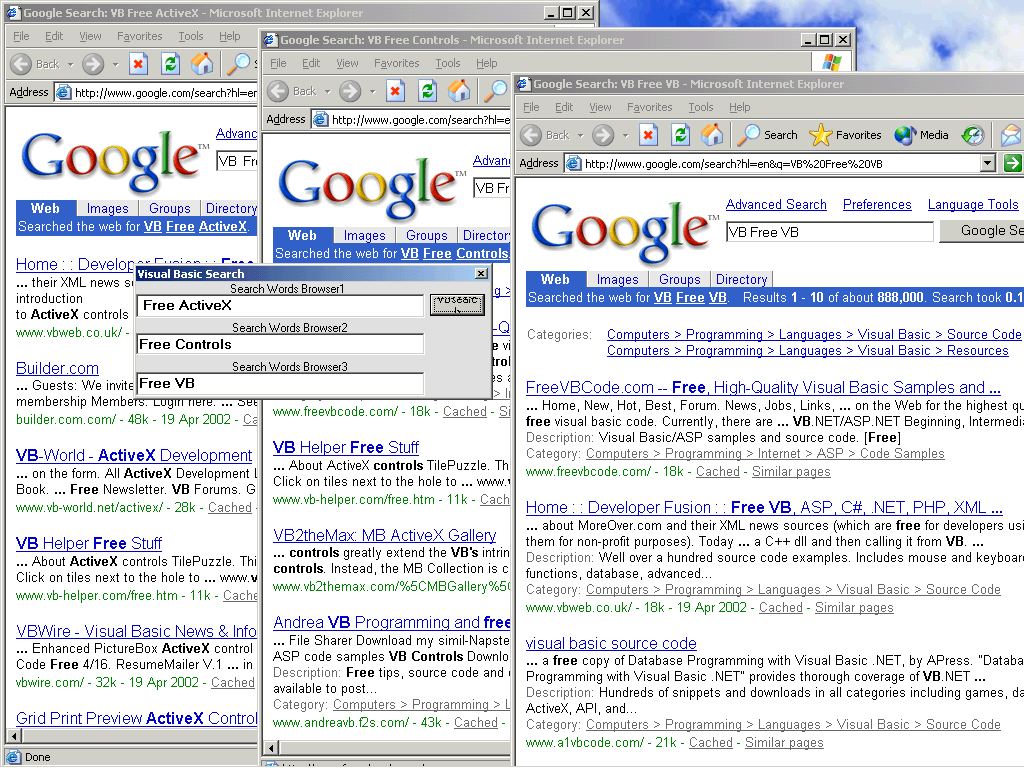Click Search magnifier in VB Free Controls window
This screenshot has height=768, width=1024.
pyautogui.click(x=496, y=91)
